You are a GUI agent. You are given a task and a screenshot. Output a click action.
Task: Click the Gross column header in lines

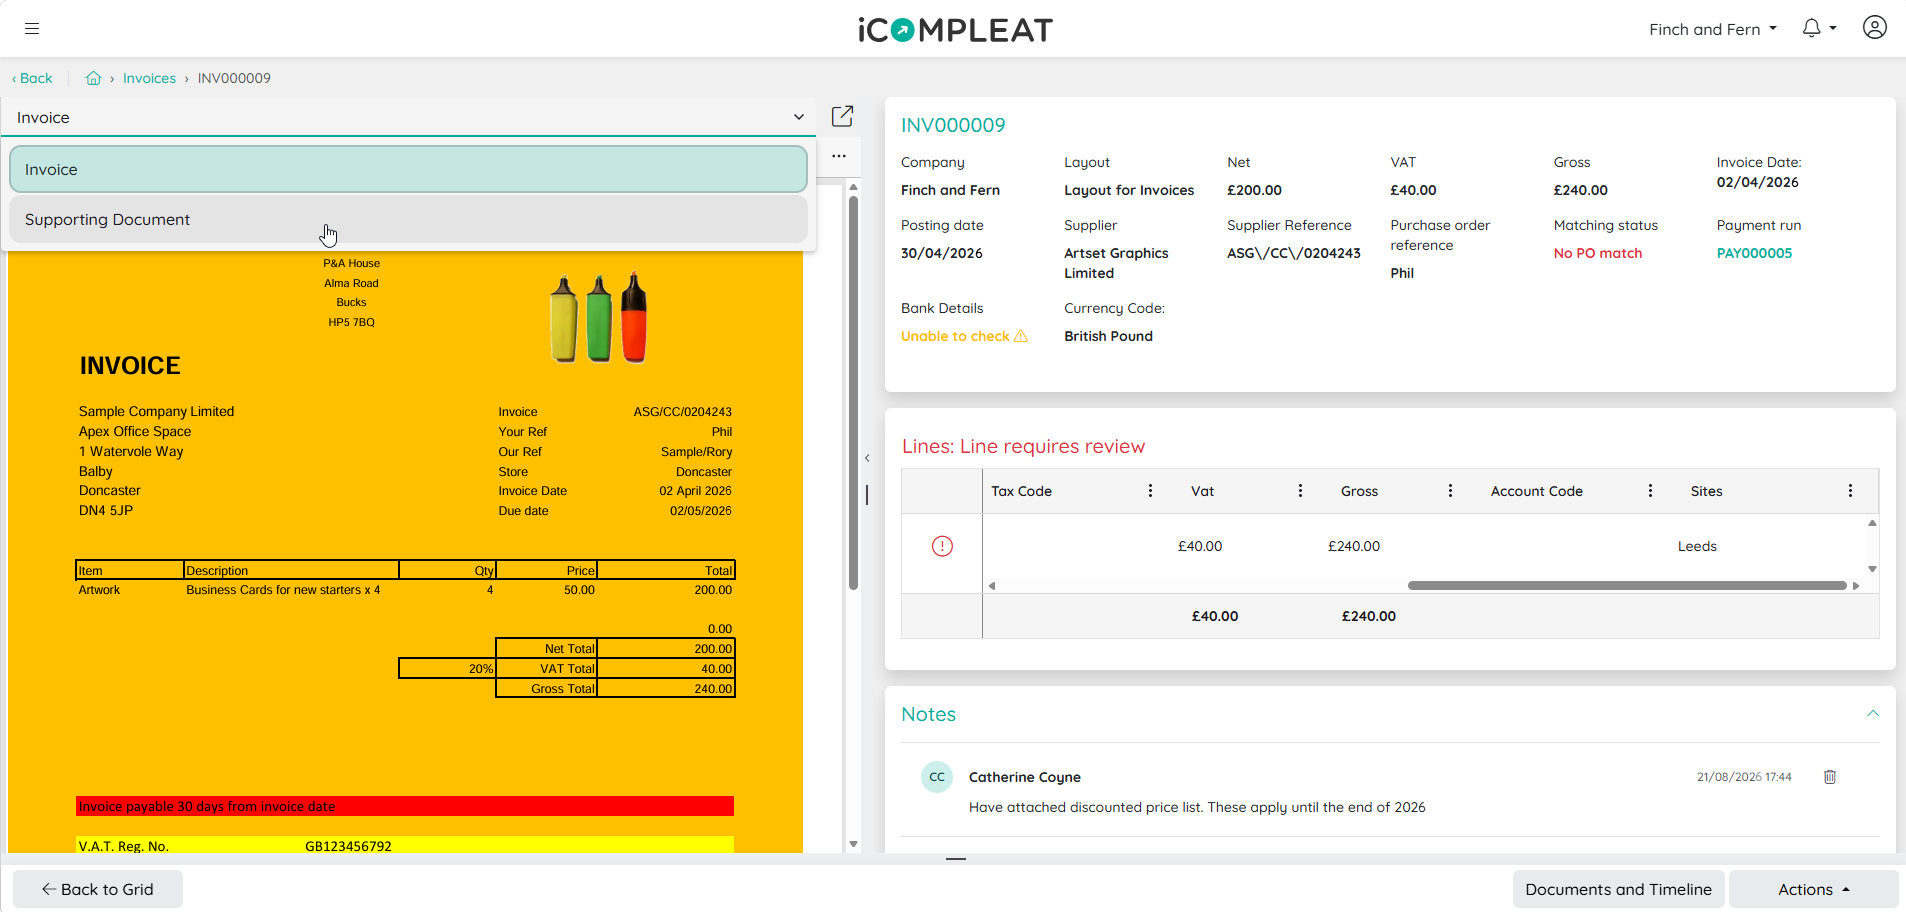click(x=1359, y=491)
